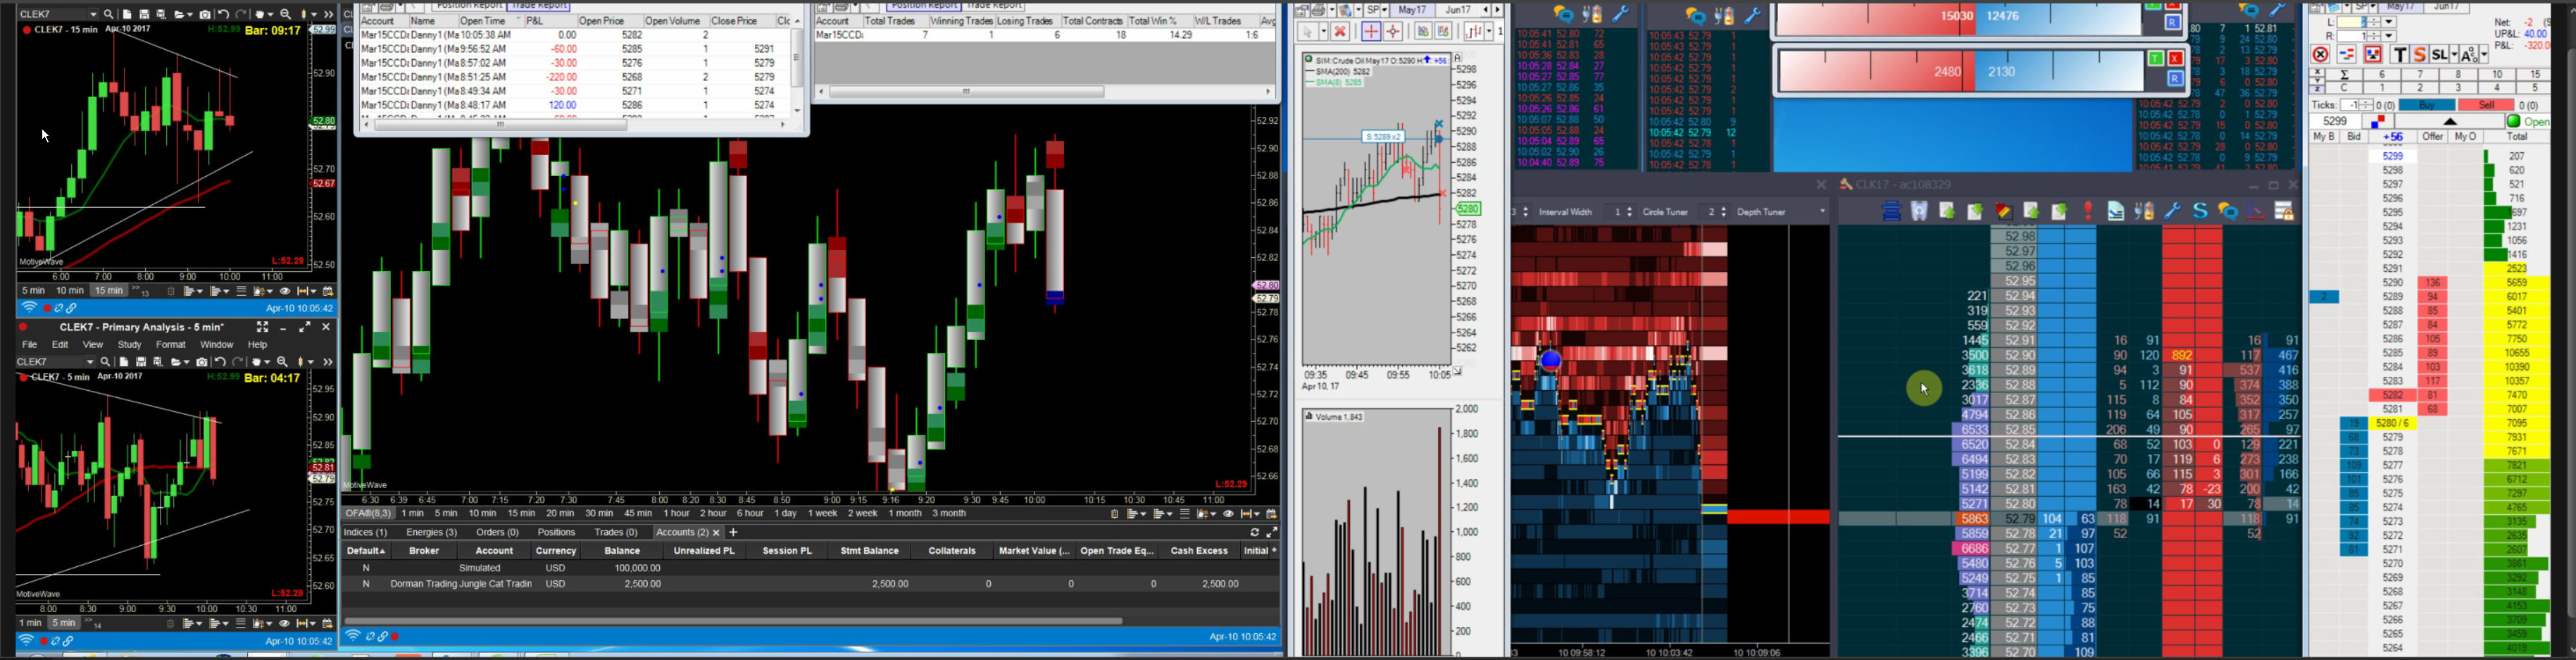
Task: Open the Study menu in Primary Analysis window
Action: click(x=130, y=345)
